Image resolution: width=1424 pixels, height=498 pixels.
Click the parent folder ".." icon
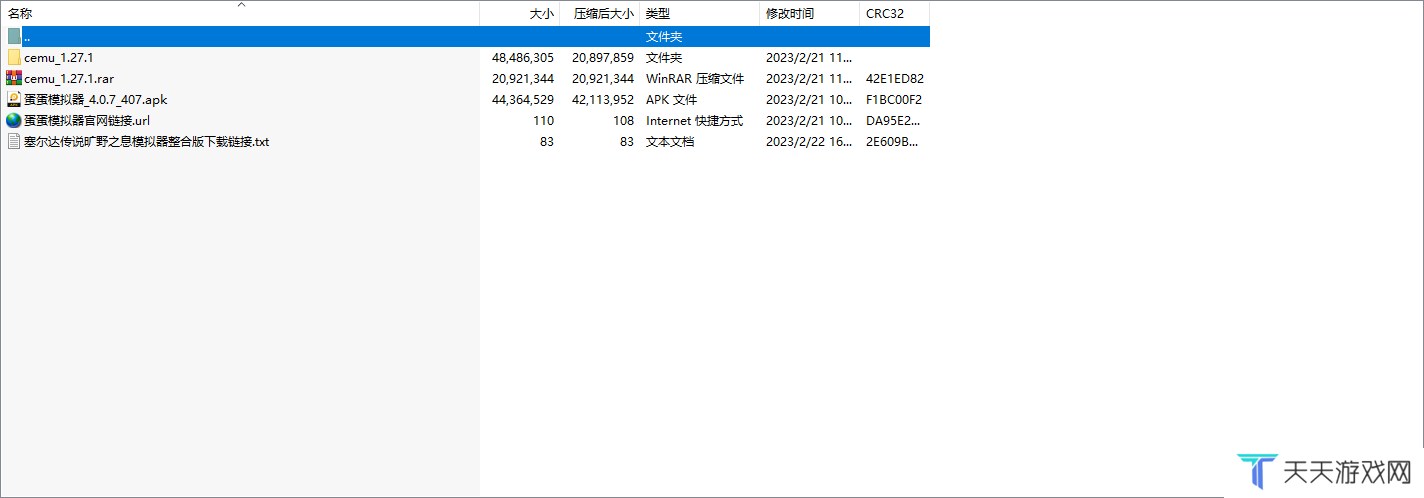[x=14, y=36]
